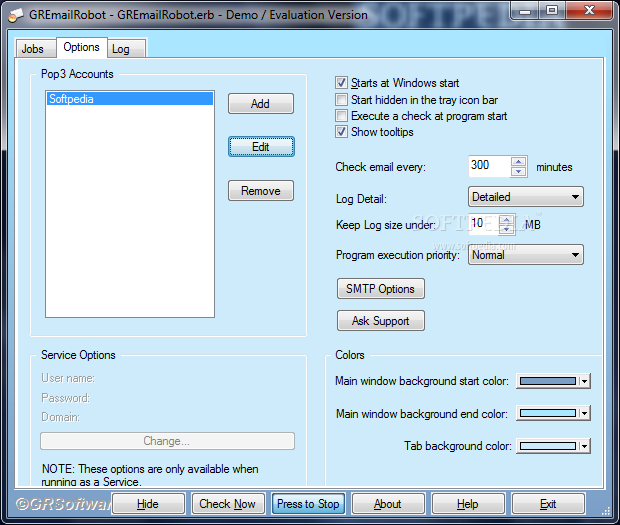Open the About dialog

point(388,504)
